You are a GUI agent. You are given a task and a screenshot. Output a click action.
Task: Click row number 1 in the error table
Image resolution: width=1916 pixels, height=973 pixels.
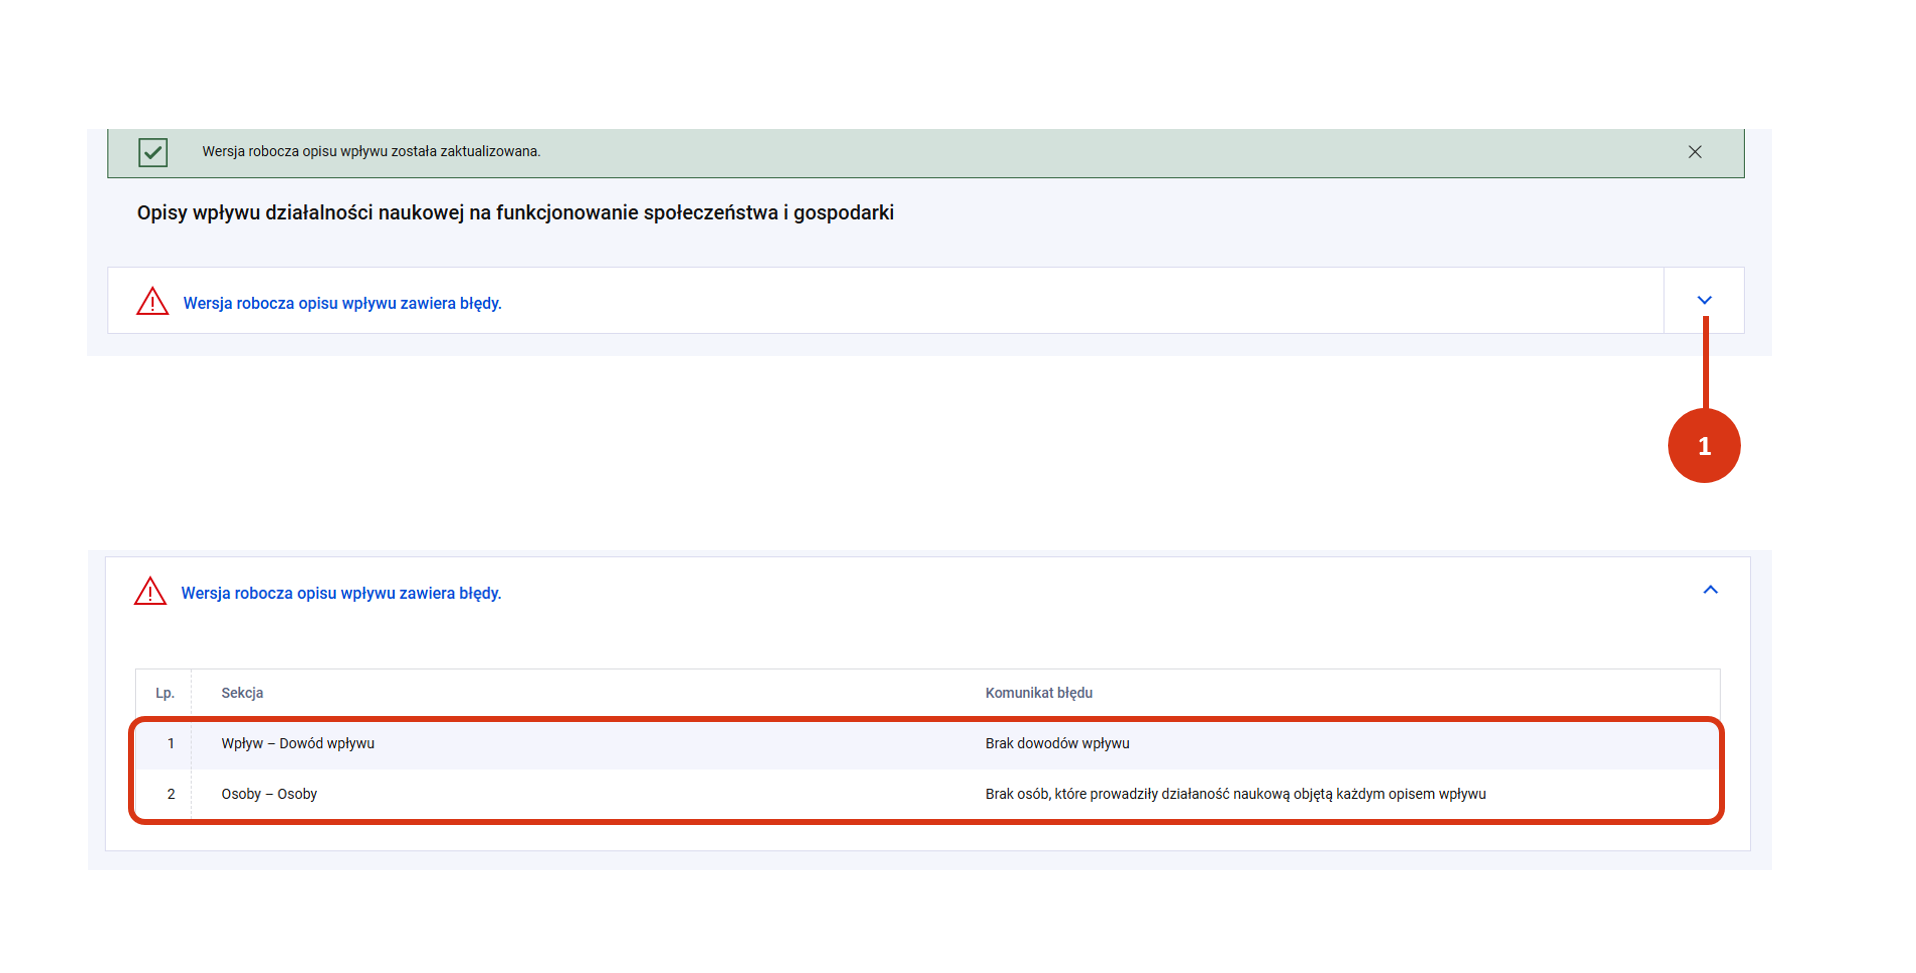pyautogui.click(x=171, y=743)
